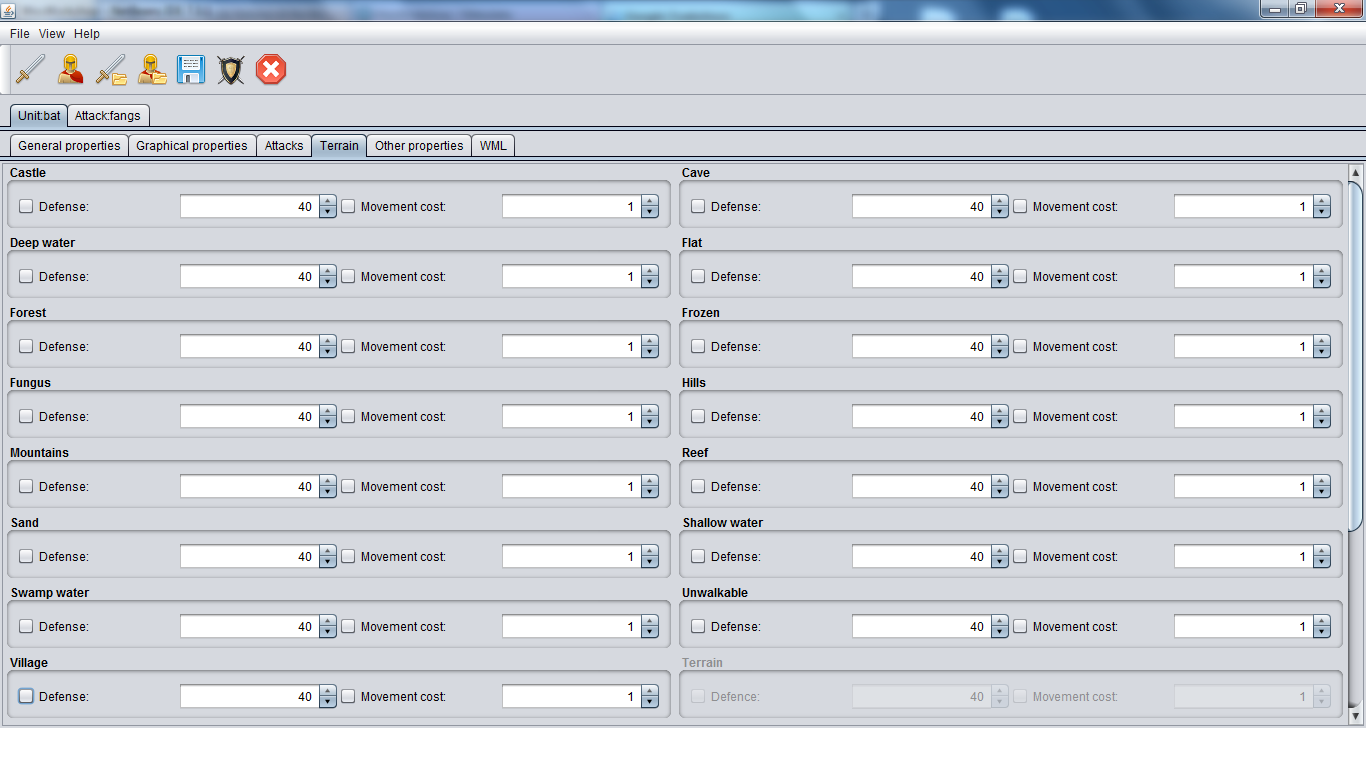1366x768 pixels.
Task: Toggle the Swamp water Defense checkbox
Action: 26,627
